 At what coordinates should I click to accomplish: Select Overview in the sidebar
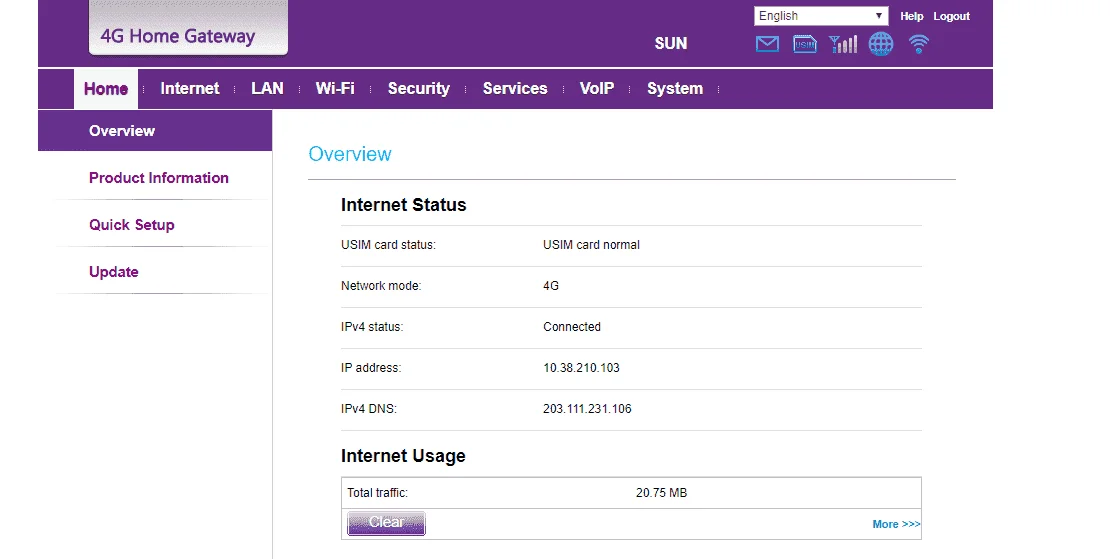(x=155, y=131)
